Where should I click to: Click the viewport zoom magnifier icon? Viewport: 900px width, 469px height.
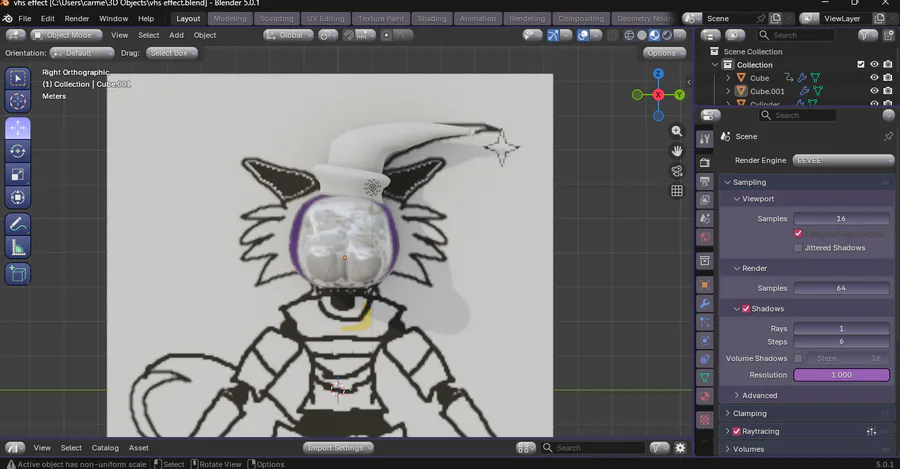(677, 131)
